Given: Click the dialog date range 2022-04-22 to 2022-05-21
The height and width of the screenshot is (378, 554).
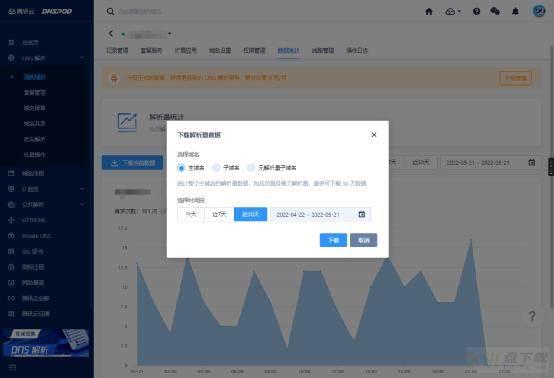Looking at the screenshot, I should [x=320, y=214].
